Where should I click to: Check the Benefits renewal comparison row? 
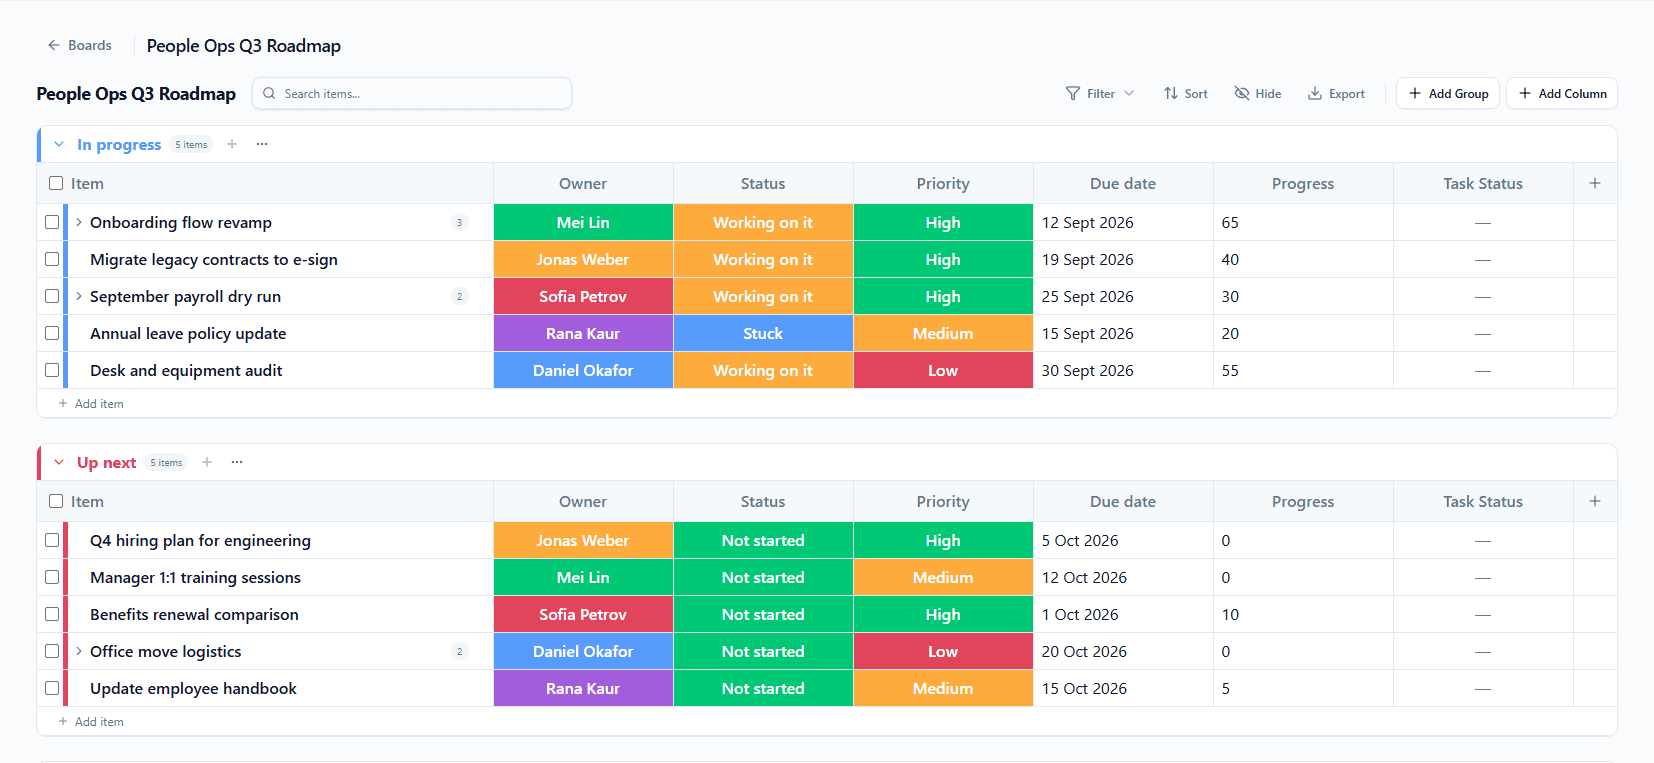point(52,614)
